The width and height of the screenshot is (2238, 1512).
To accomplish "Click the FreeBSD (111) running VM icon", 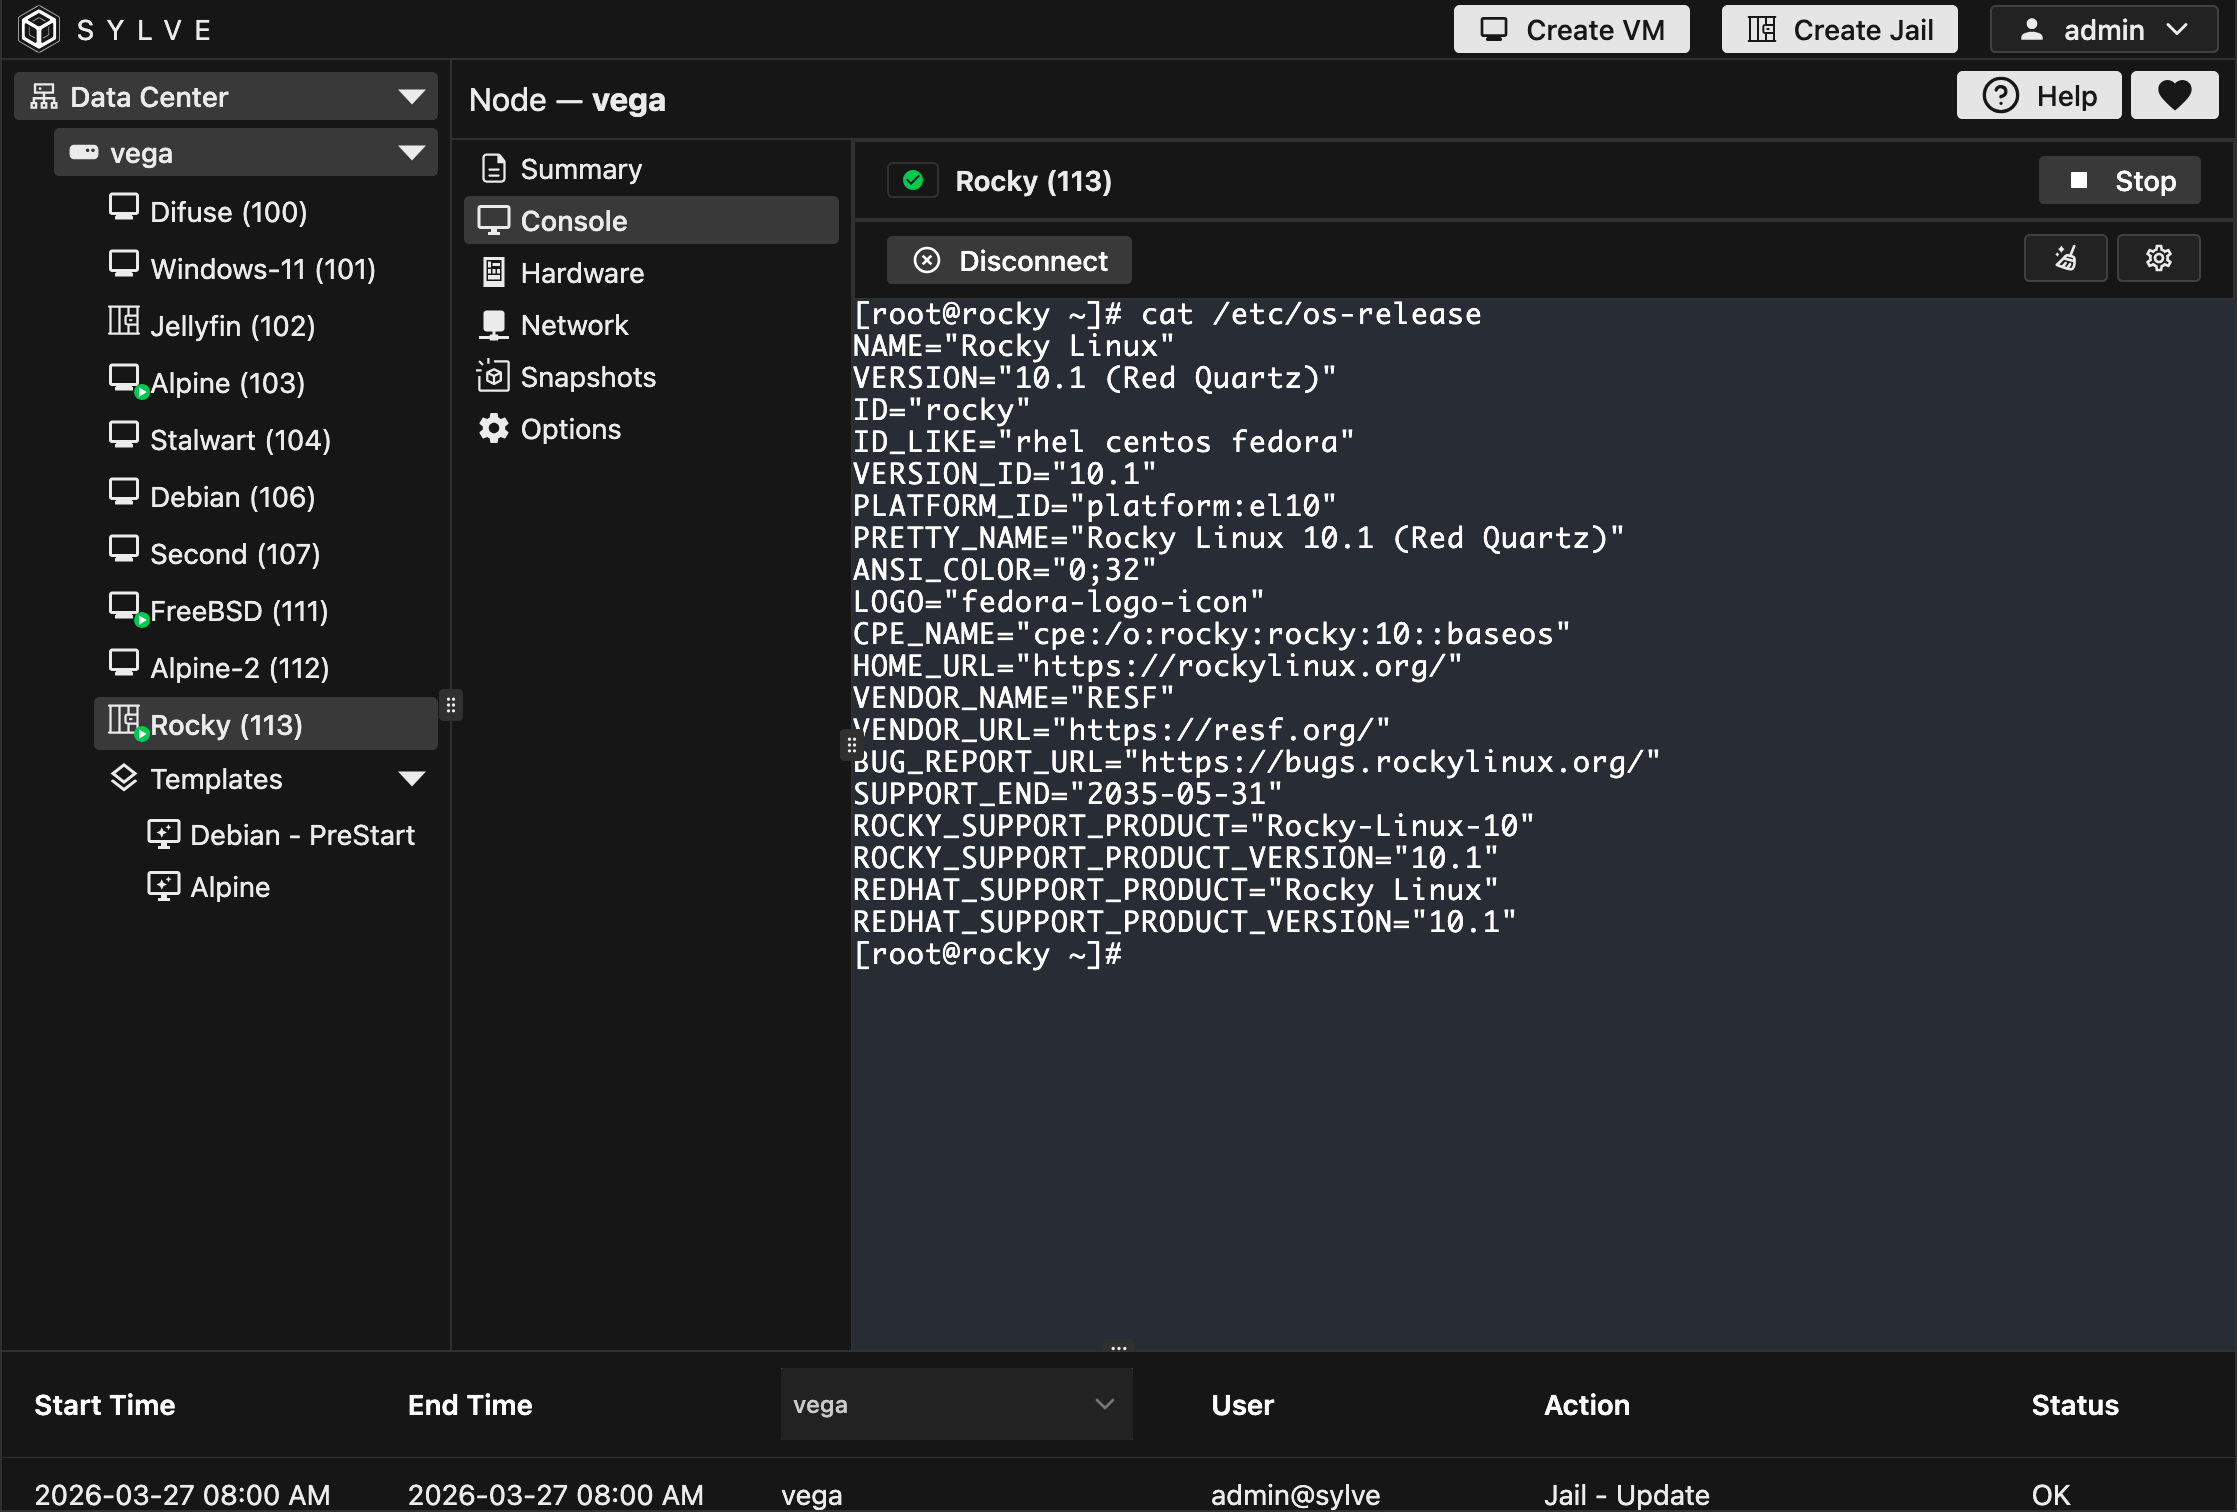I will (x=126, y=608).
